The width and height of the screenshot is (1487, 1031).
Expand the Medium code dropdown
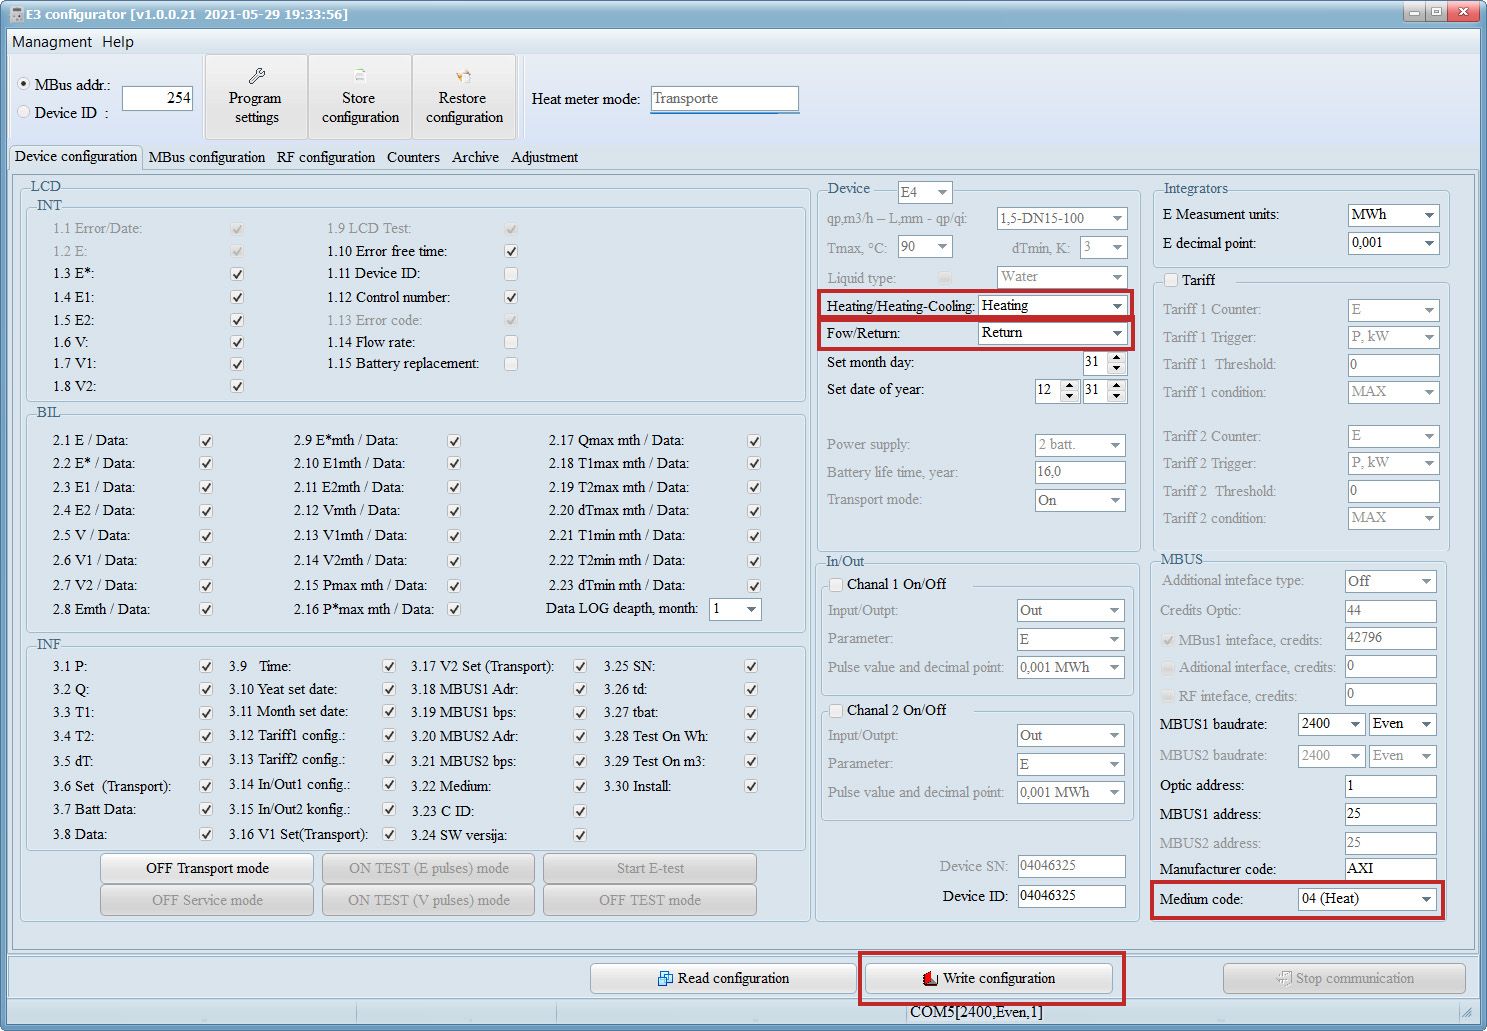pyautogui.click(x=1425, y=899)
